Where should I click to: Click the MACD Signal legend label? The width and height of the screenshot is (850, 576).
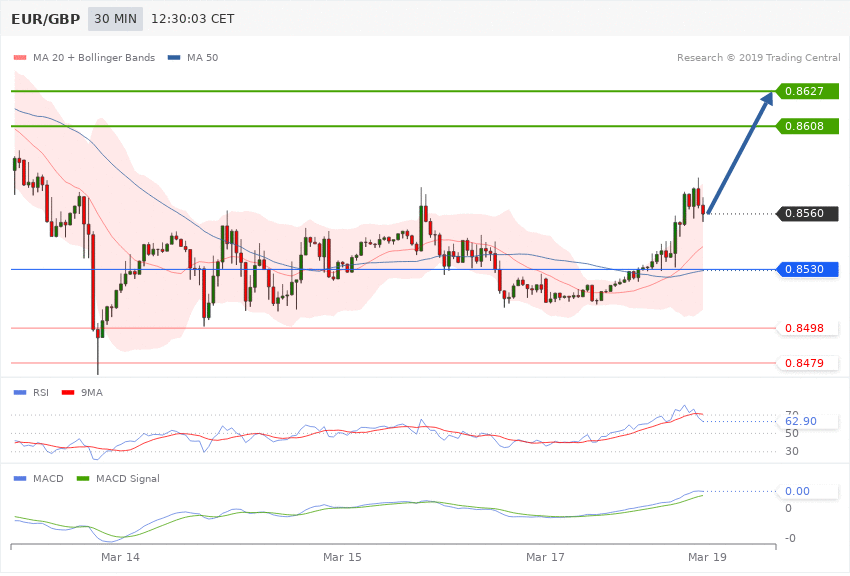(128, 478)
